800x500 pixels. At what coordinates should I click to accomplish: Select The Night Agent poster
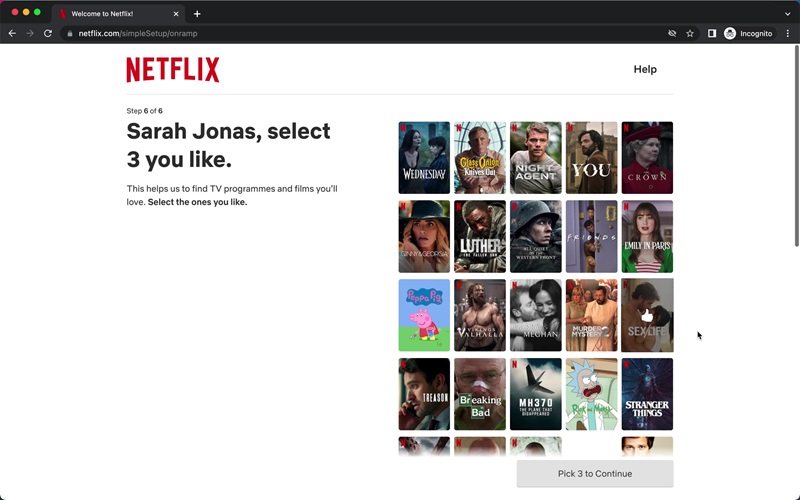[x=536, y=158]
